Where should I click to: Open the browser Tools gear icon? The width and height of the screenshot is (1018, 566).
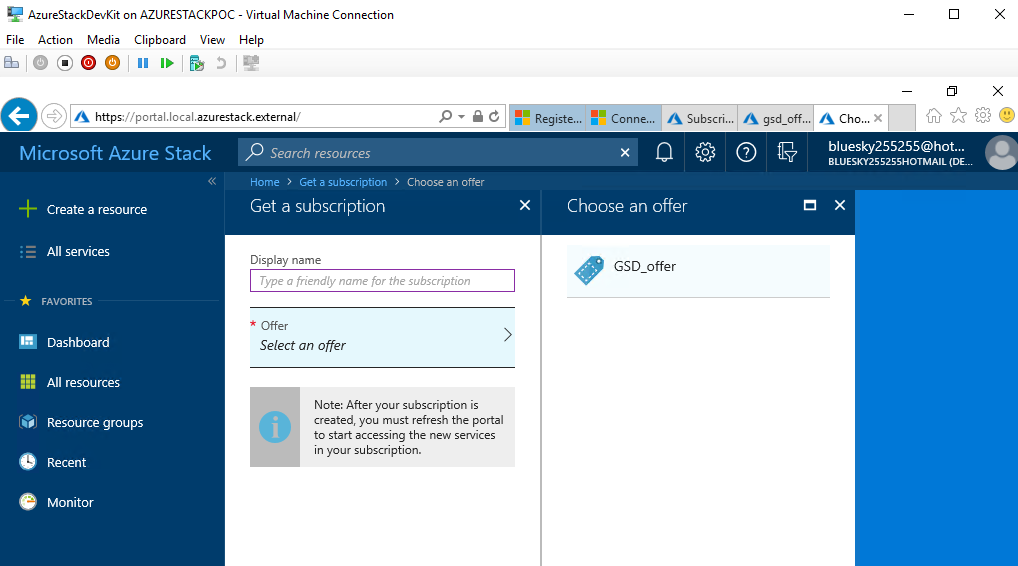983,116
